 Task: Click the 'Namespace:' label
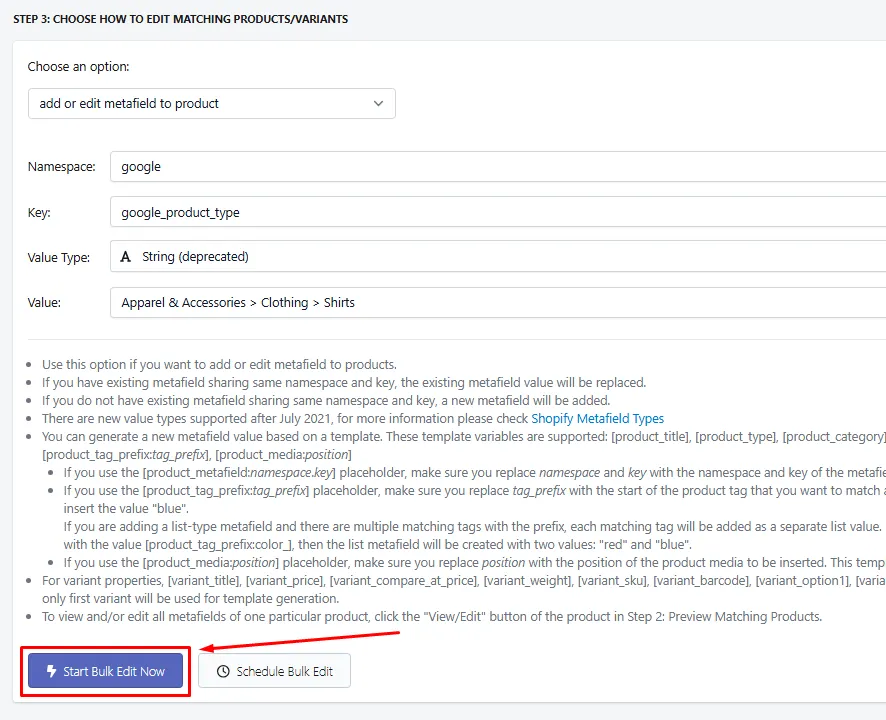click(62, 167)
